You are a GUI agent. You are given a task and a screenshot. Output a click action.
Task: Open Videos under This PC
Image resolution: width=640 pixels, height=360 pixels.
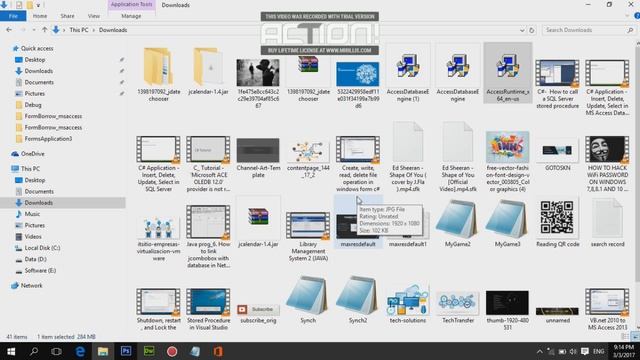33,236
